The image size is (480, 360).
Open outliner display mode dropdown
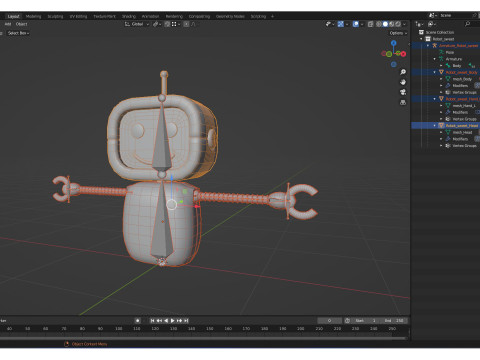pos(419,24)
